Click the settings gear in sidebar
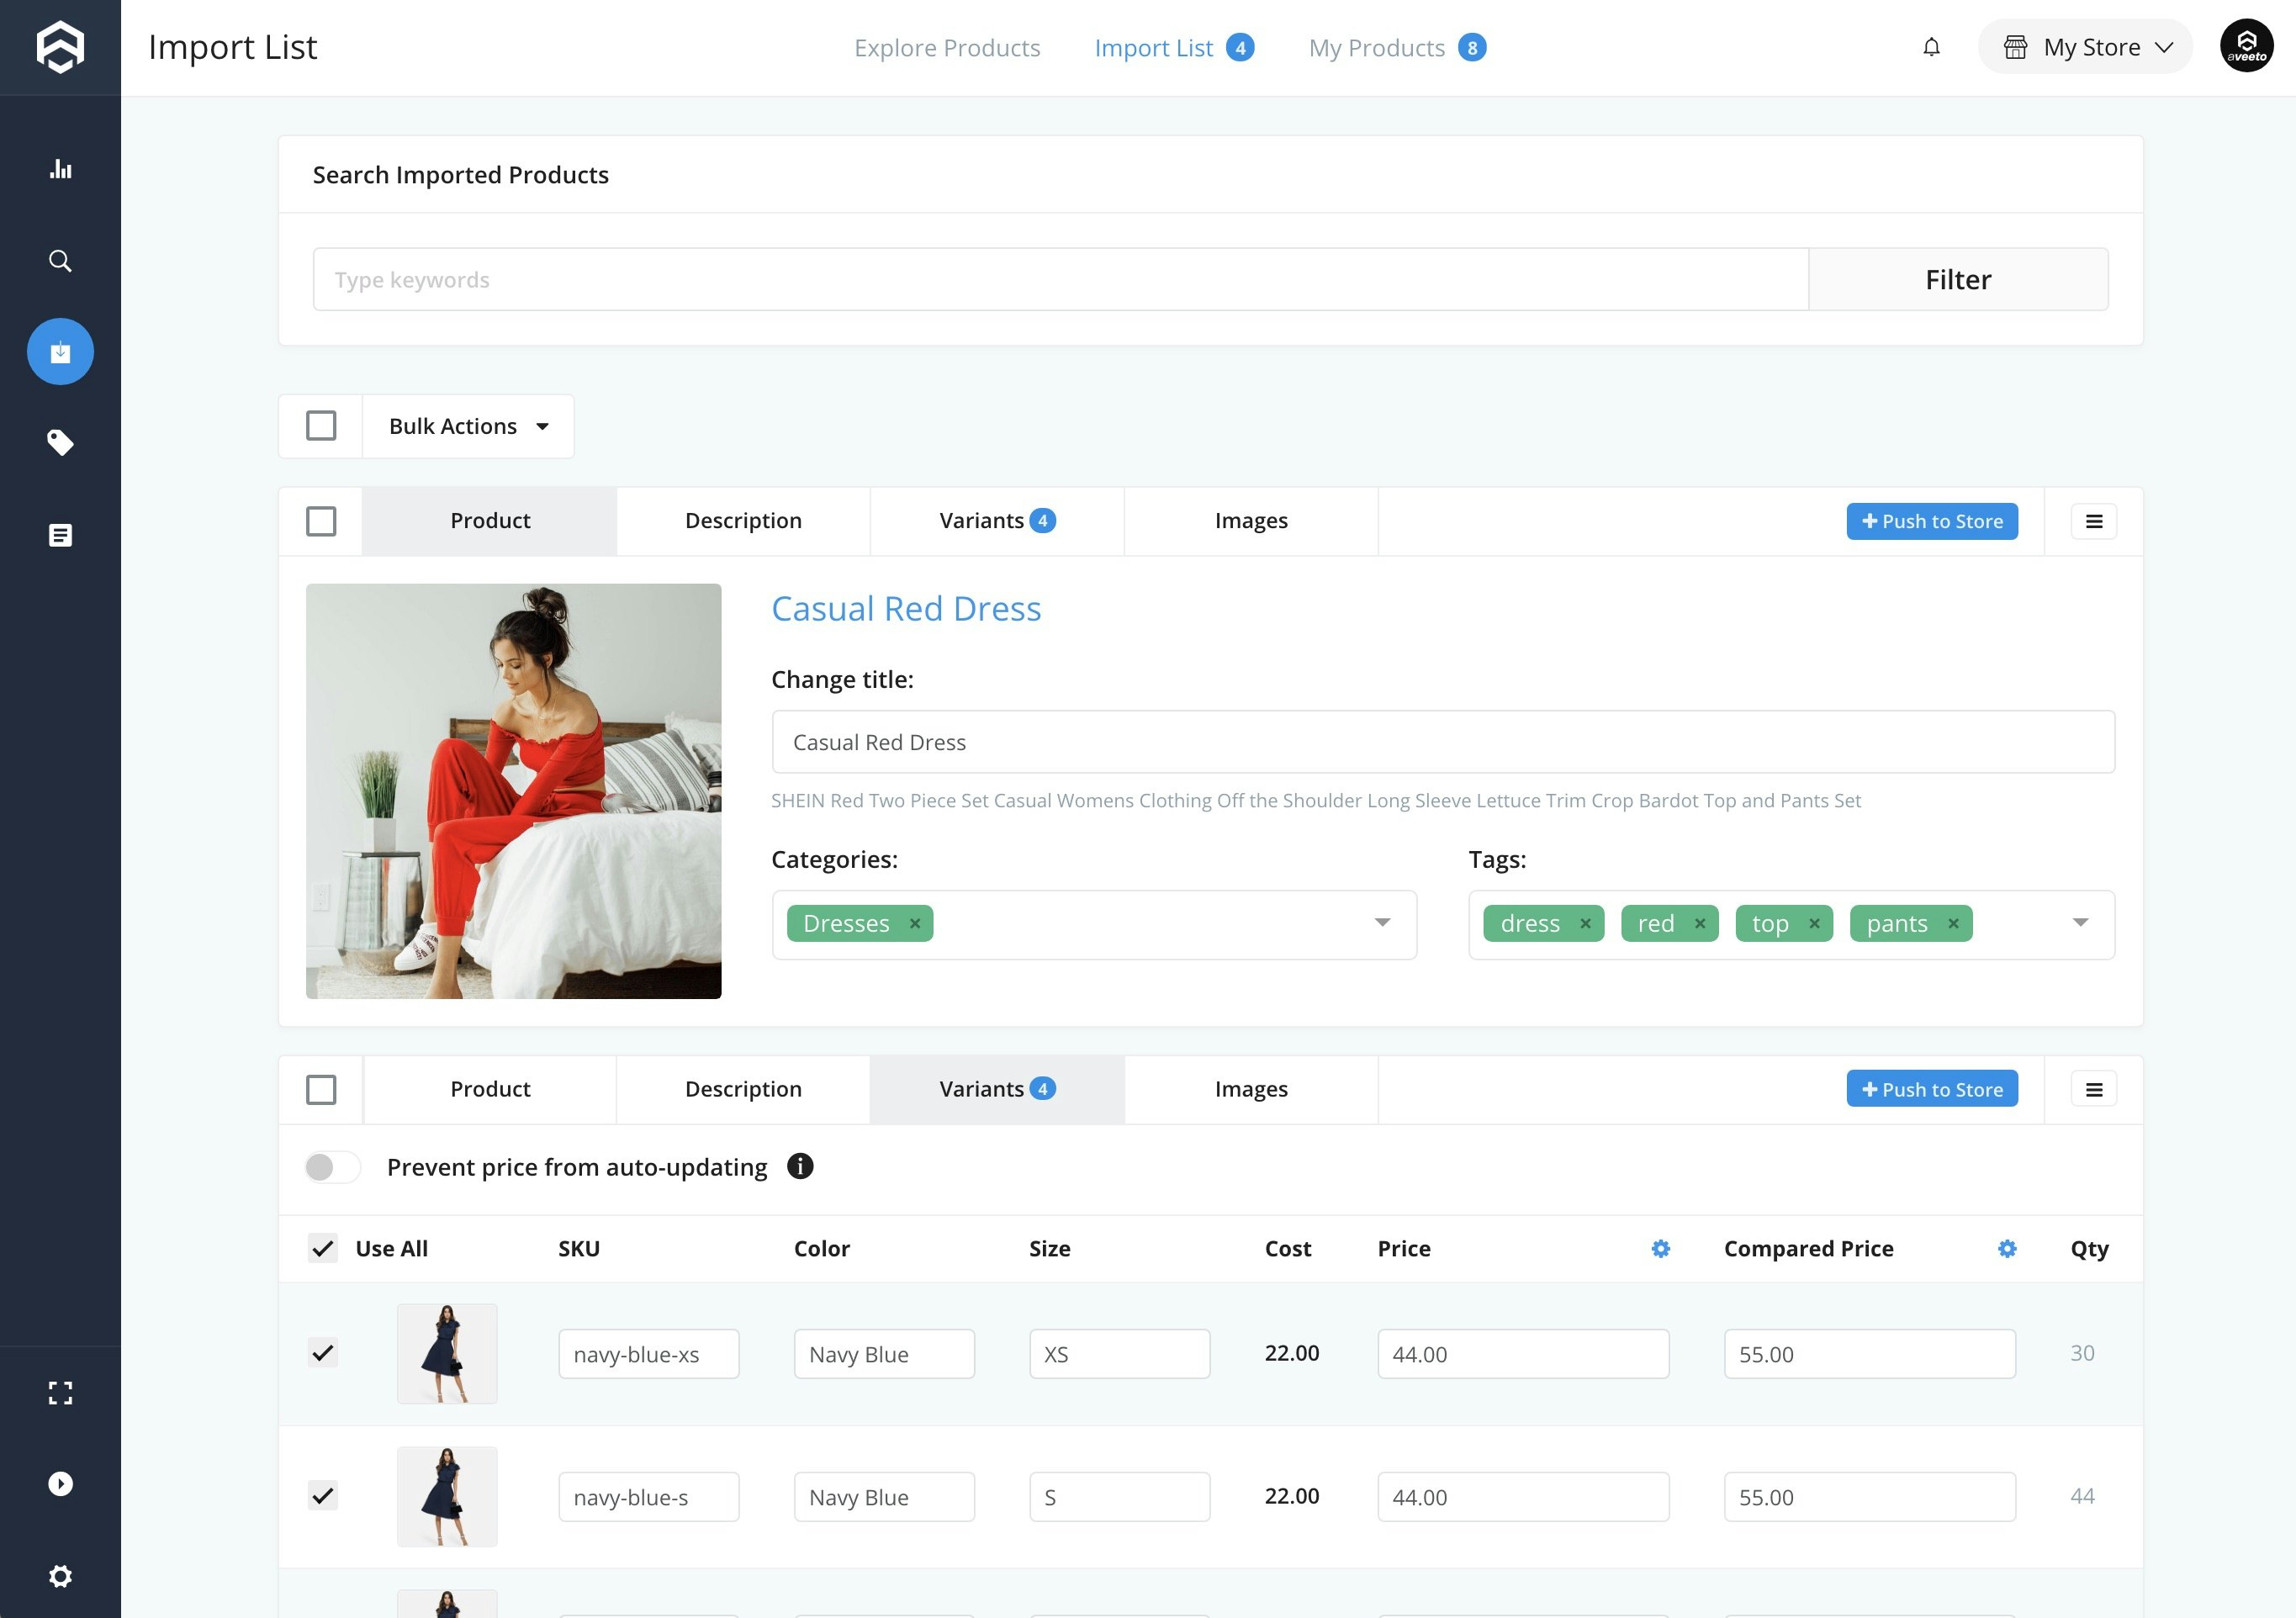This screenshot has height=1618, width=2296. click(x=60, y=1576)
